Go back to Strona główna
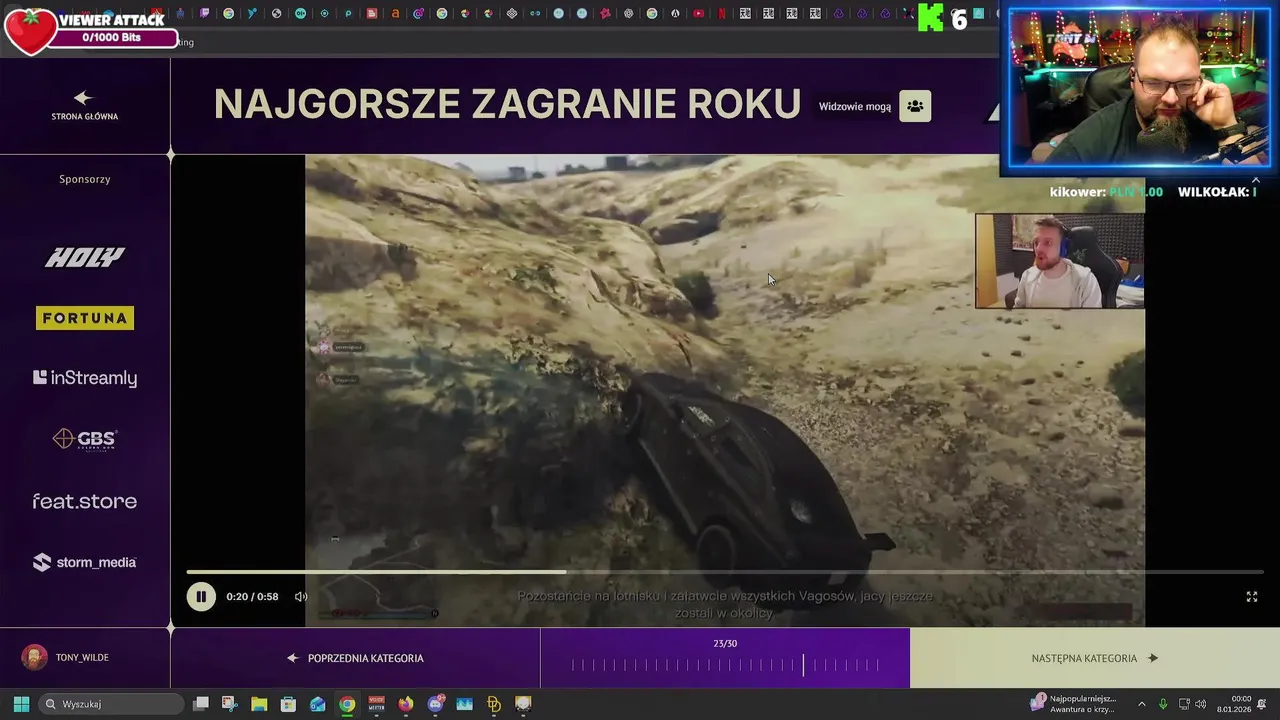 (85, 106)
